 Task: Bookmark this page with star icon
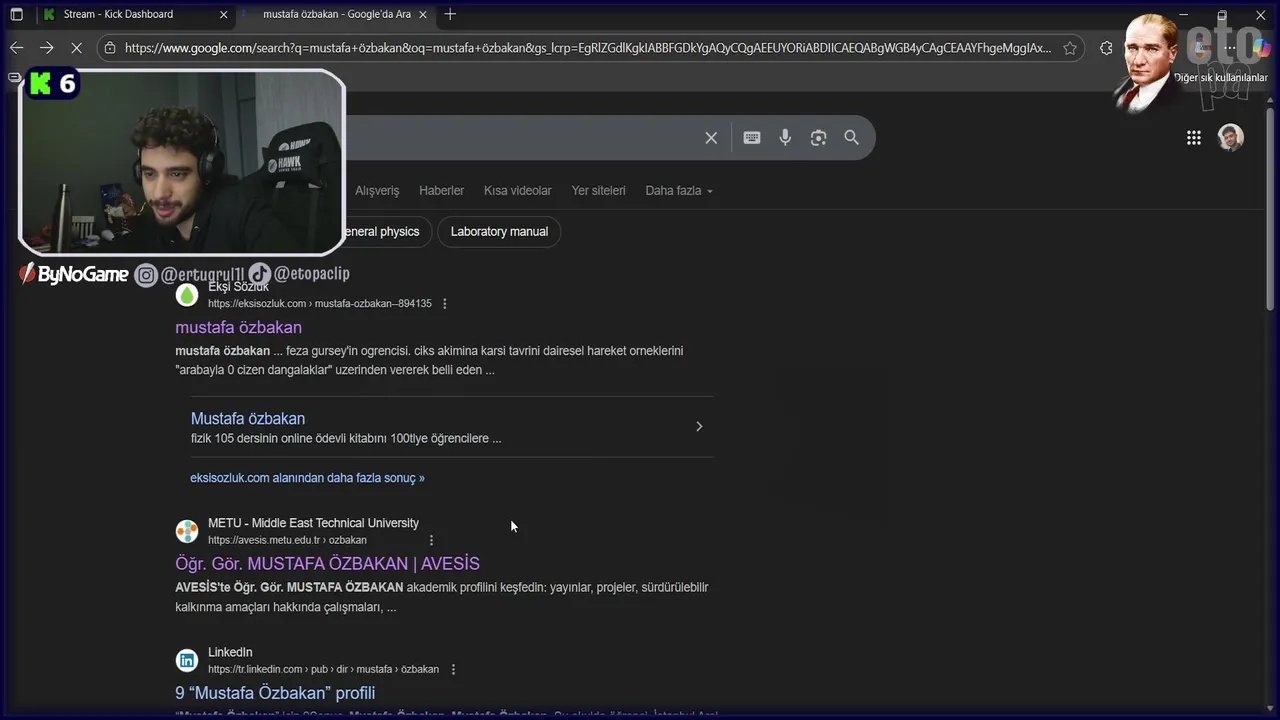pyautogui.click(x=1070, y=48)
